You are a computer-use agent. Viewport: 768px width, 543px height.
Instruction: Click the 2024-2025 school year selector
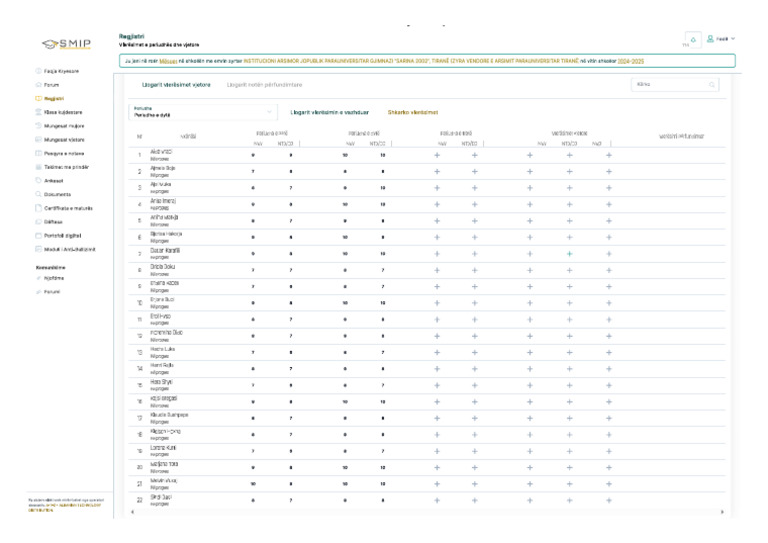pos(633,61)
